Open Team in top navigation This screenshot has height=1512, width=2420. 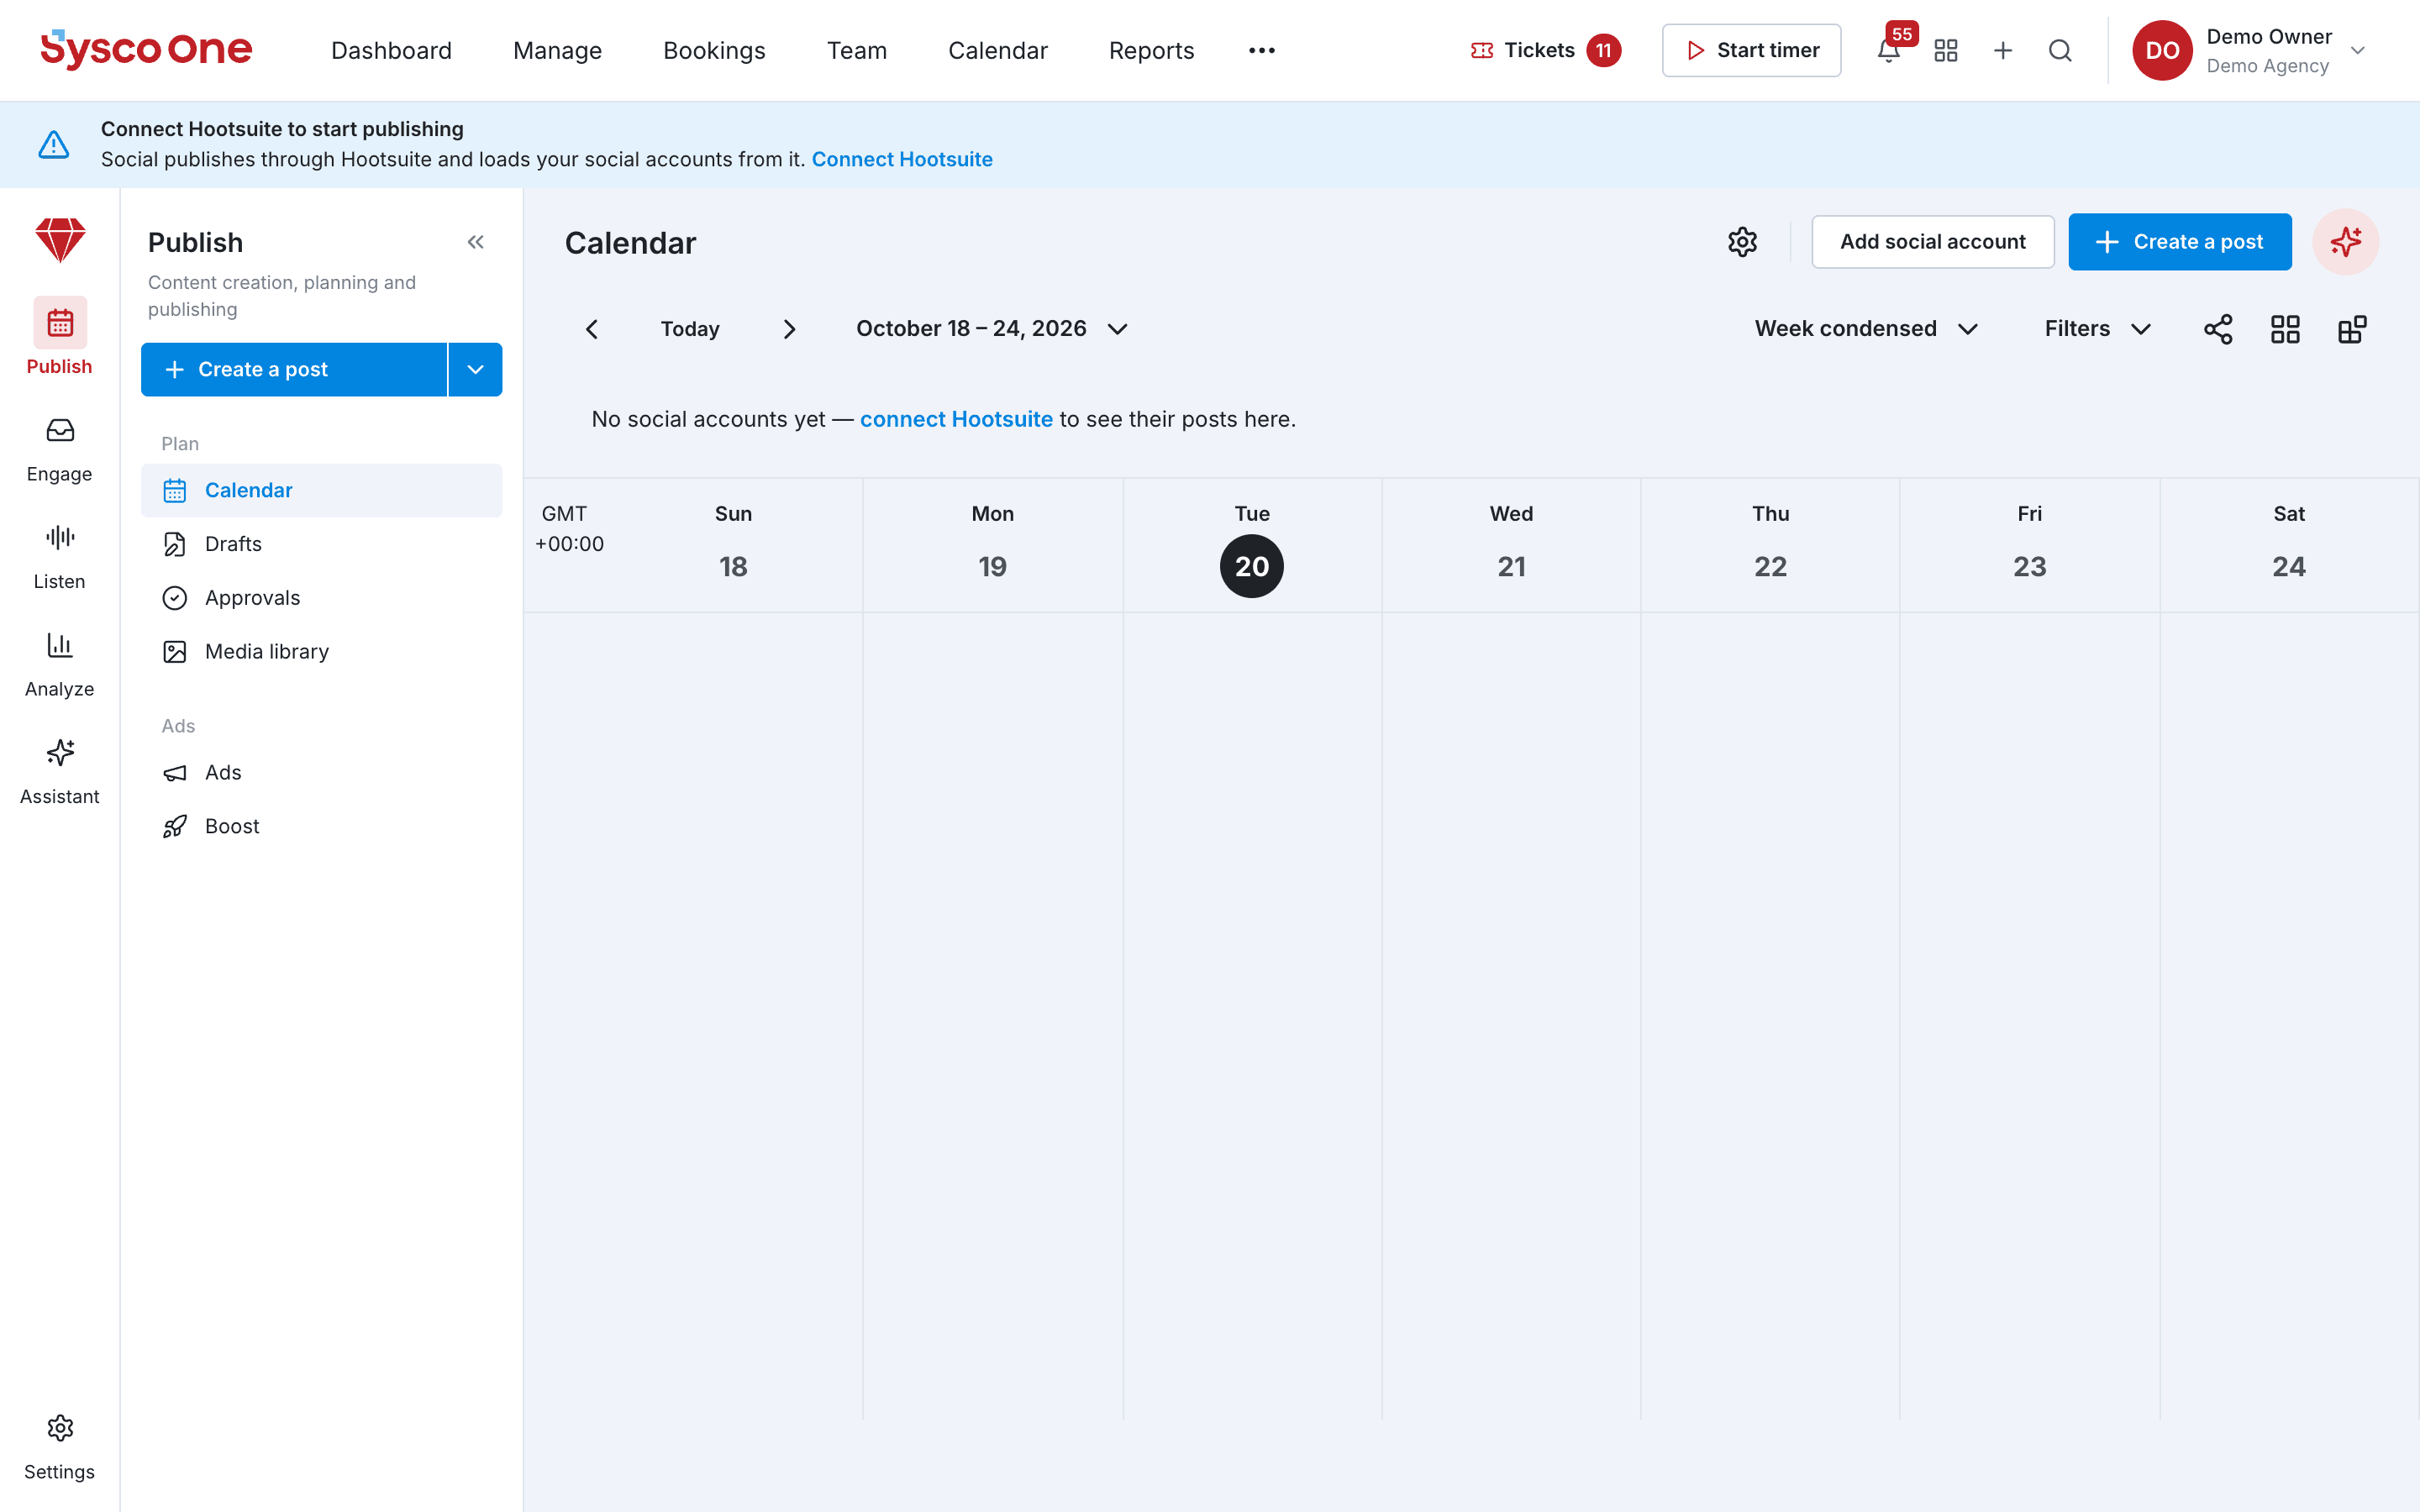[x=857, y=50]
